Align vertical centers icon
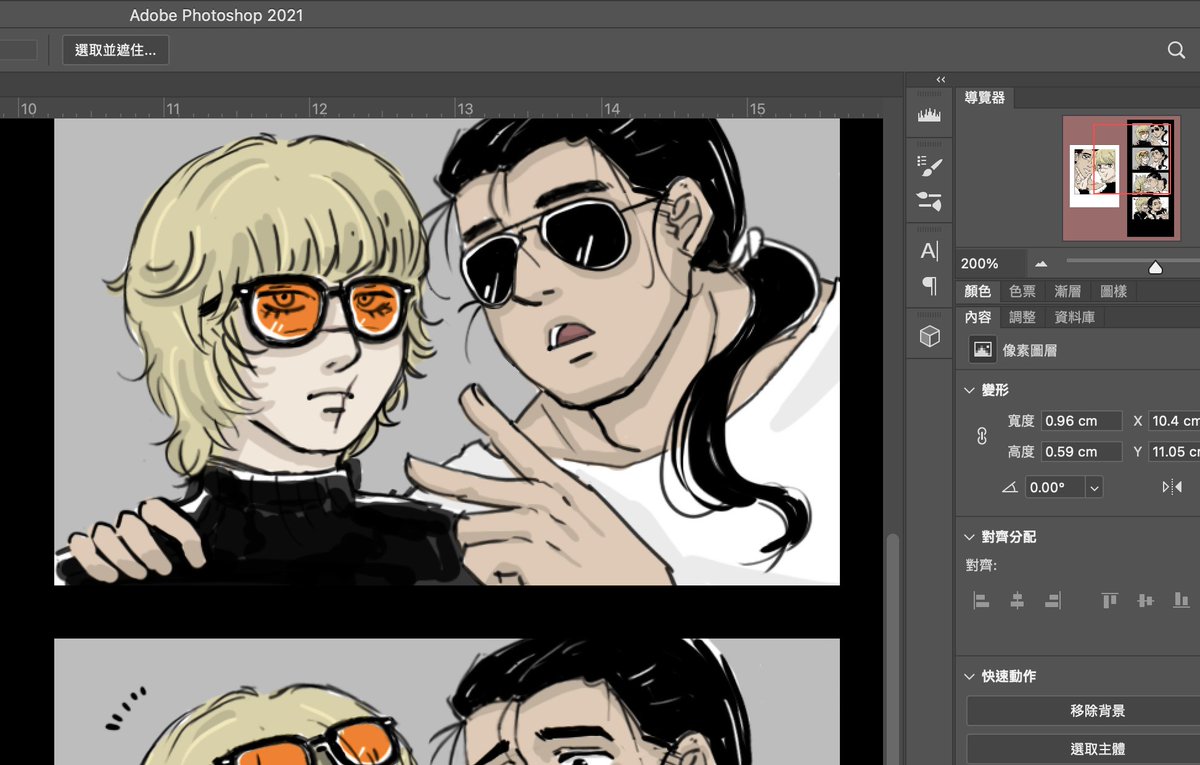Screen dimensions: 1200x765 point(1145,600)
